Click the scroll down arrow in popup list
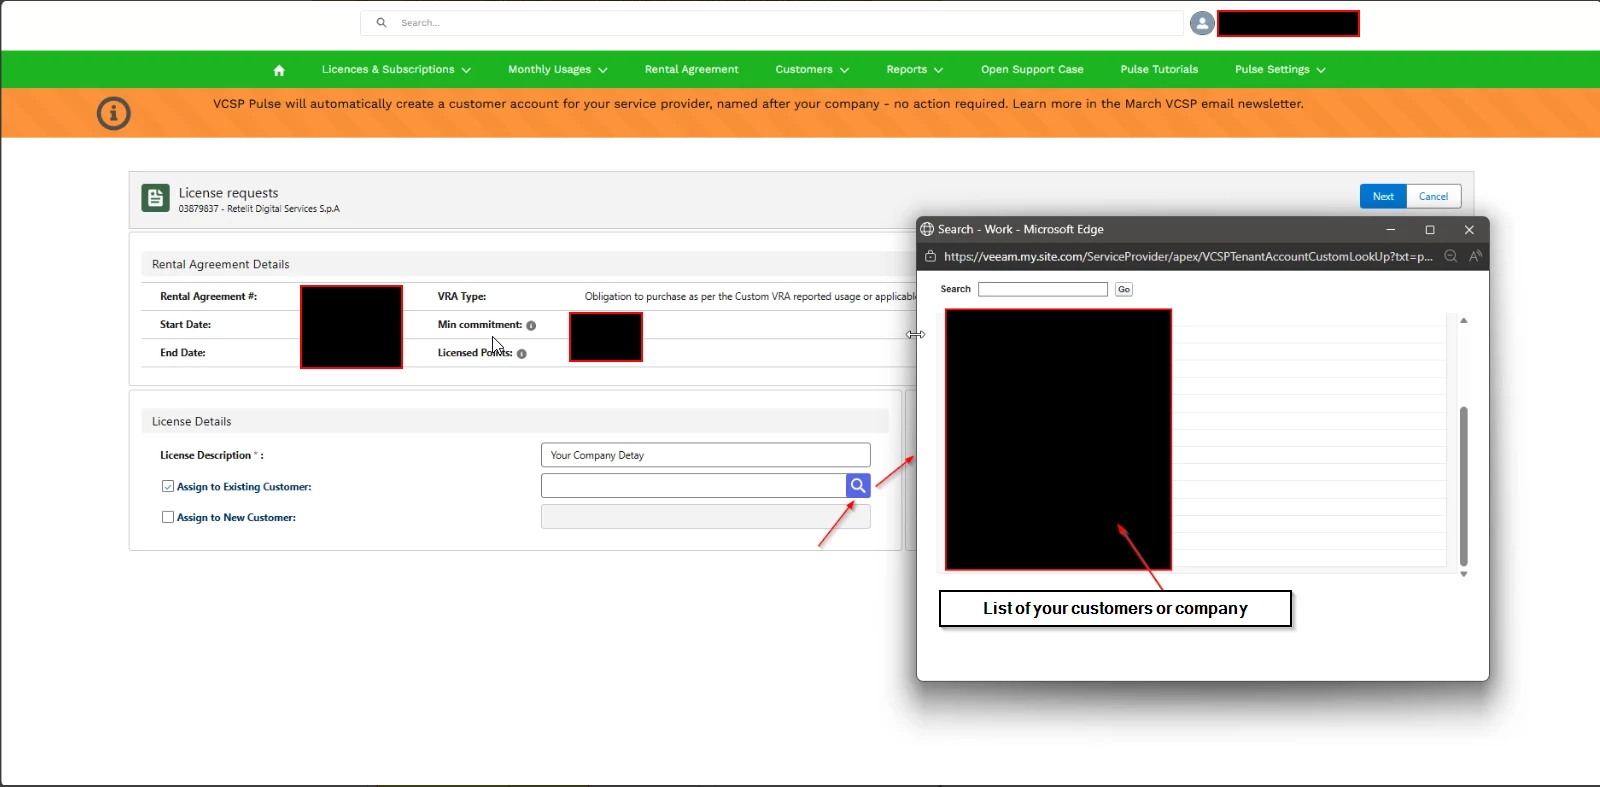The width and height of the screenshot is (1600, 787). click(1464, 575)
